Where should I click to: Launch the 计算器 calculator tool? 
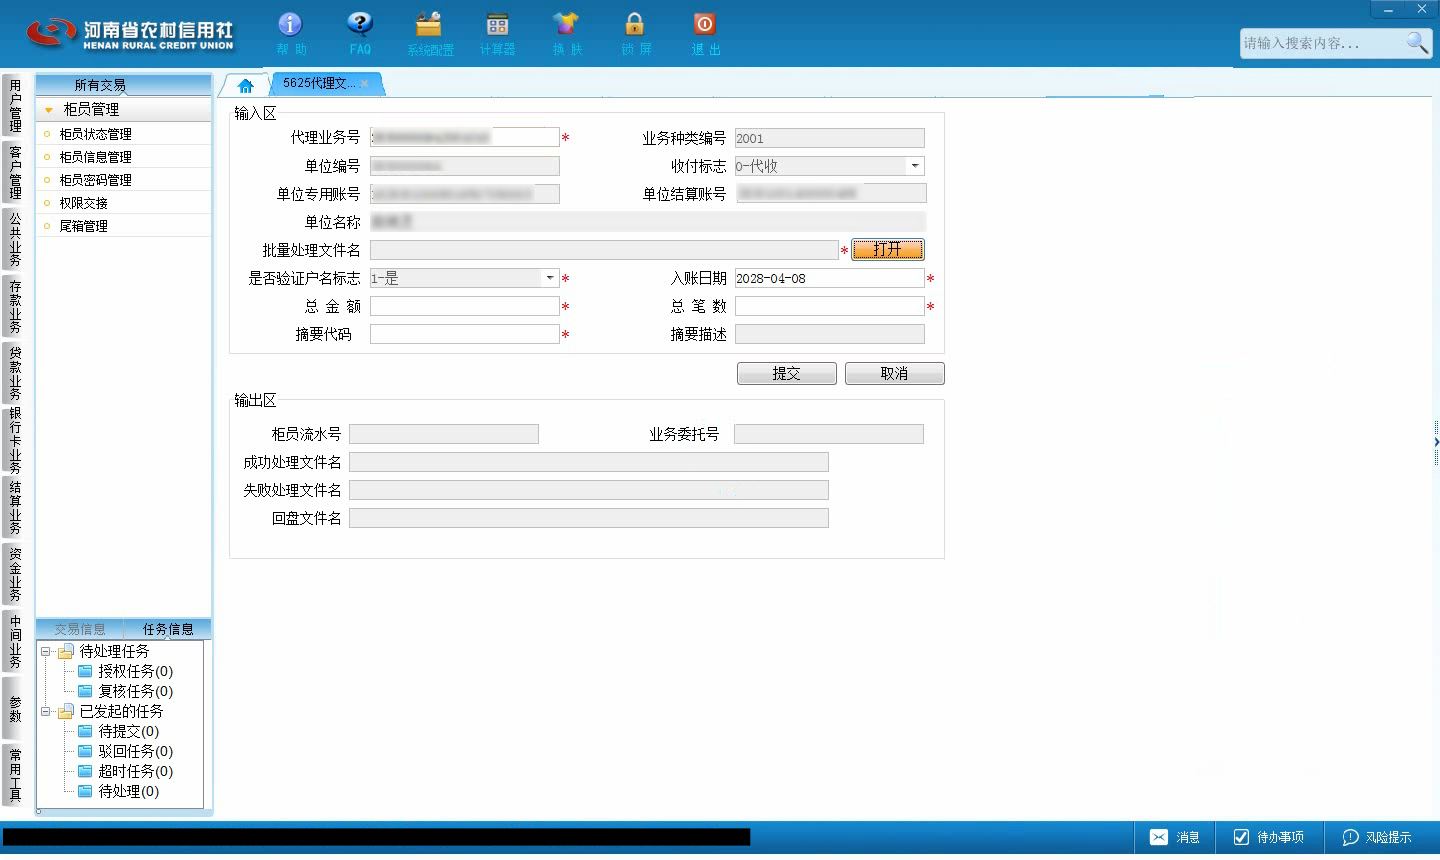[497, 33]
